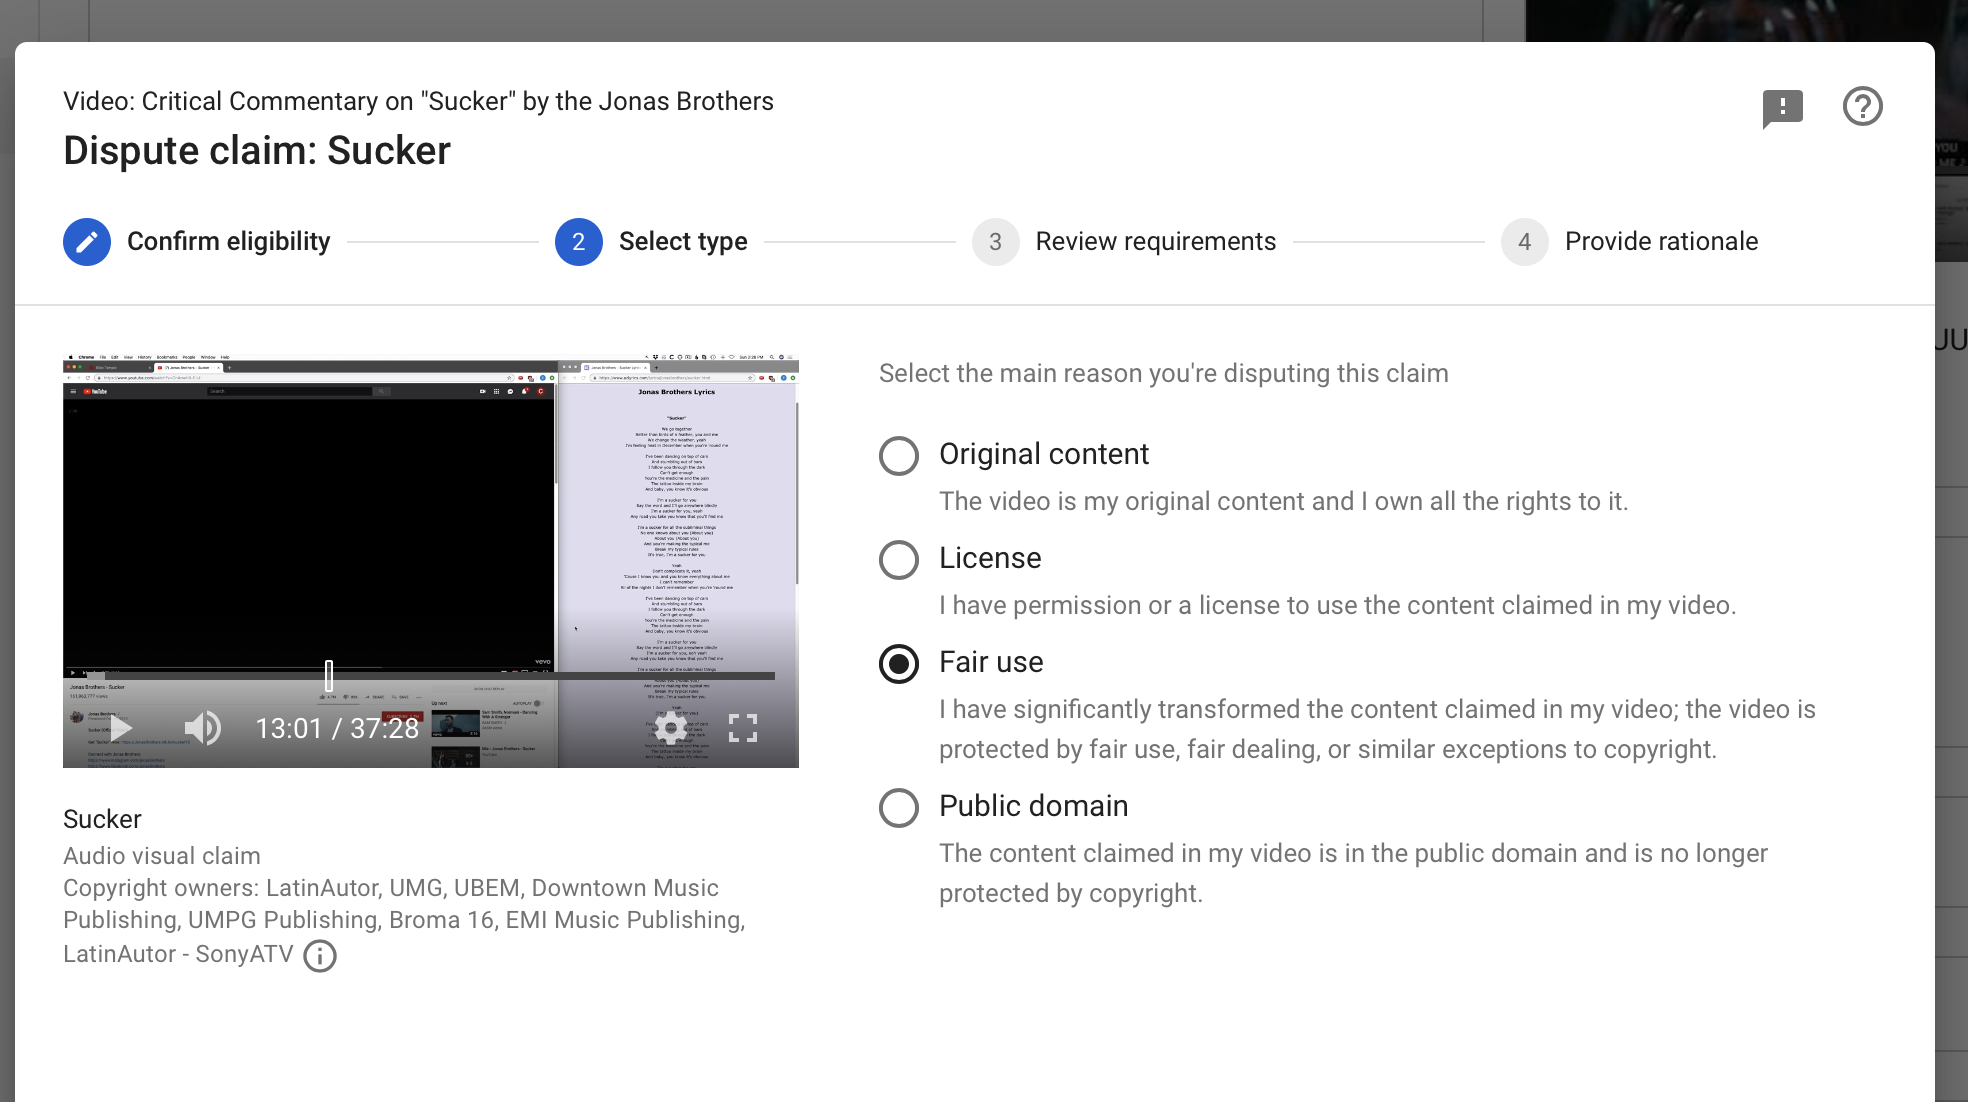This screenshot has height=1102, width=1968.
Task: Click the Dispute claim: Sucker heading
Action: (257, 151)
